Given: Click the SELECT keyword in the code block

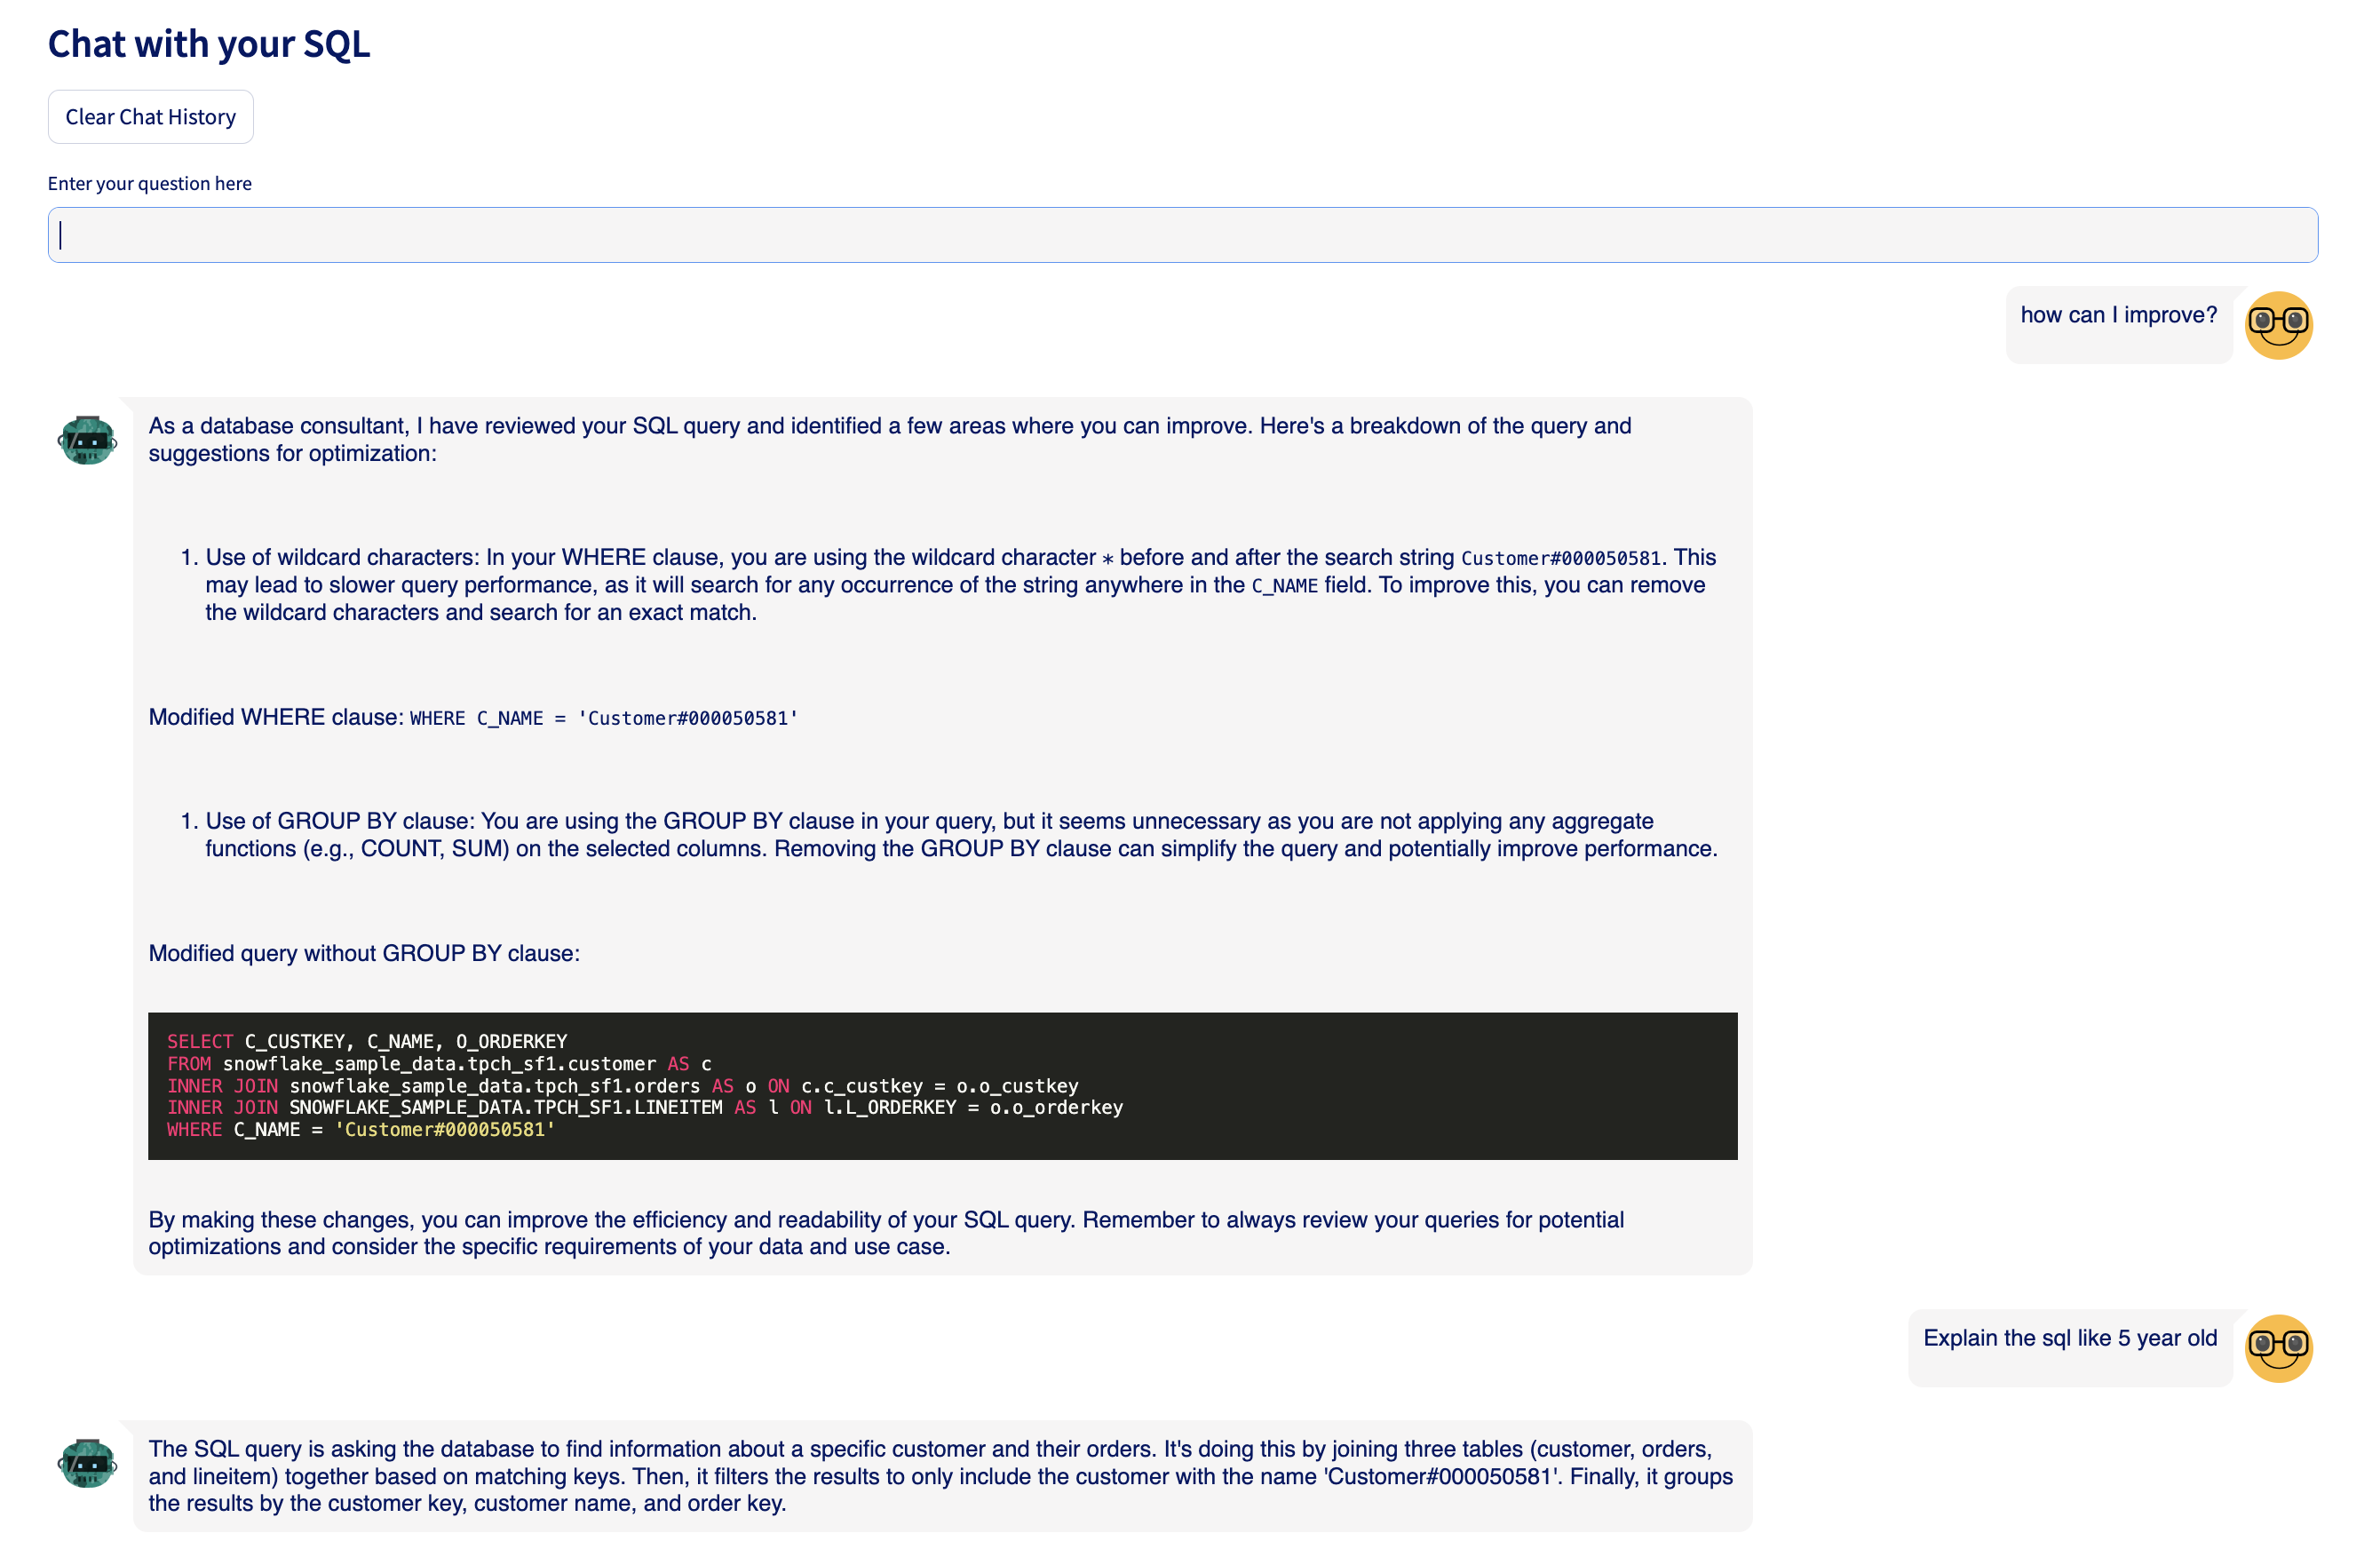Looking at the screenshot, I should point(199,1041).
